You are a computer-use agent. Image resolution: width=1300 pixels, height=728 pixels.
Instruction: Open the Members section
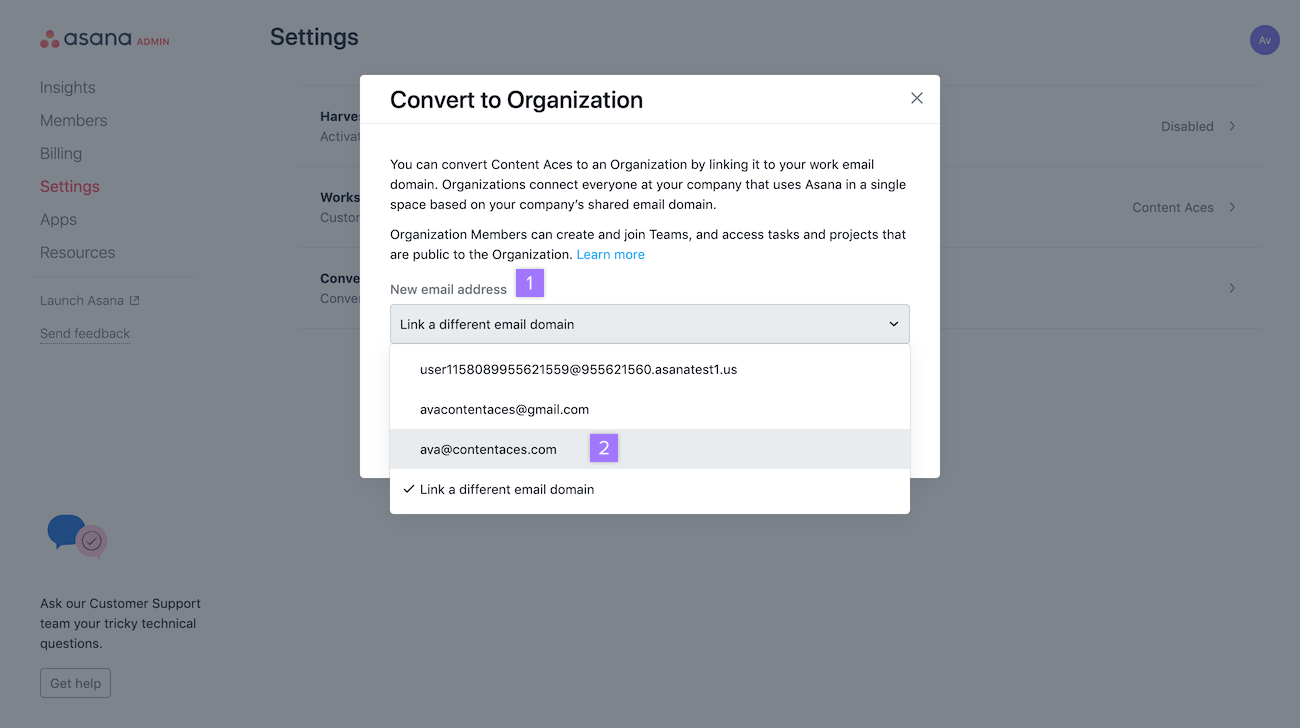coord(73,120)
